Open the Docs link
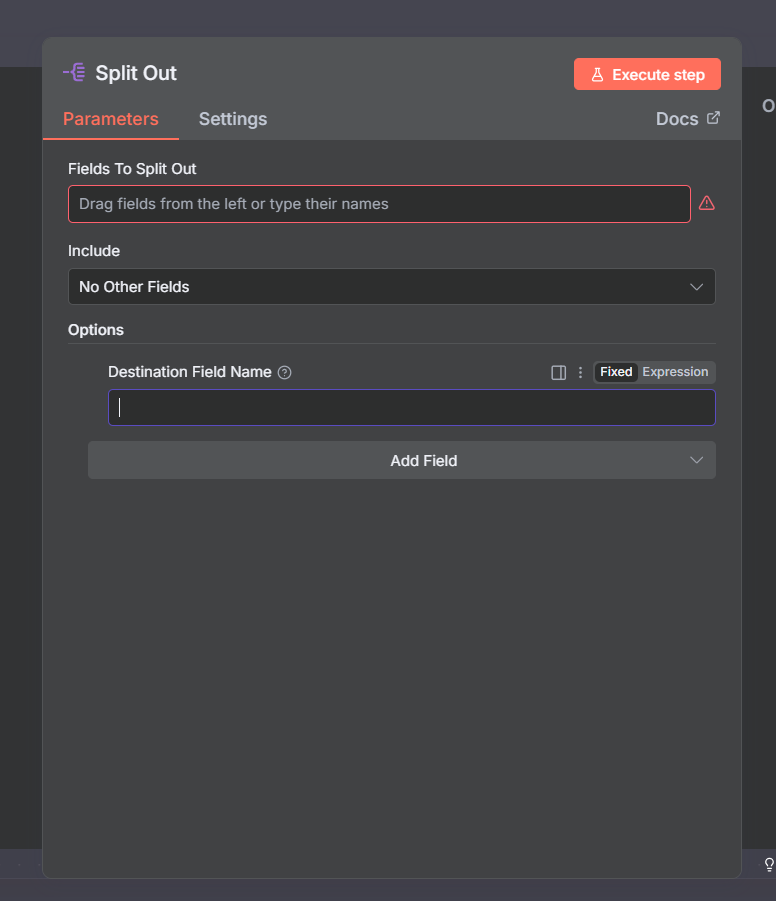 (x=677, y=119)
